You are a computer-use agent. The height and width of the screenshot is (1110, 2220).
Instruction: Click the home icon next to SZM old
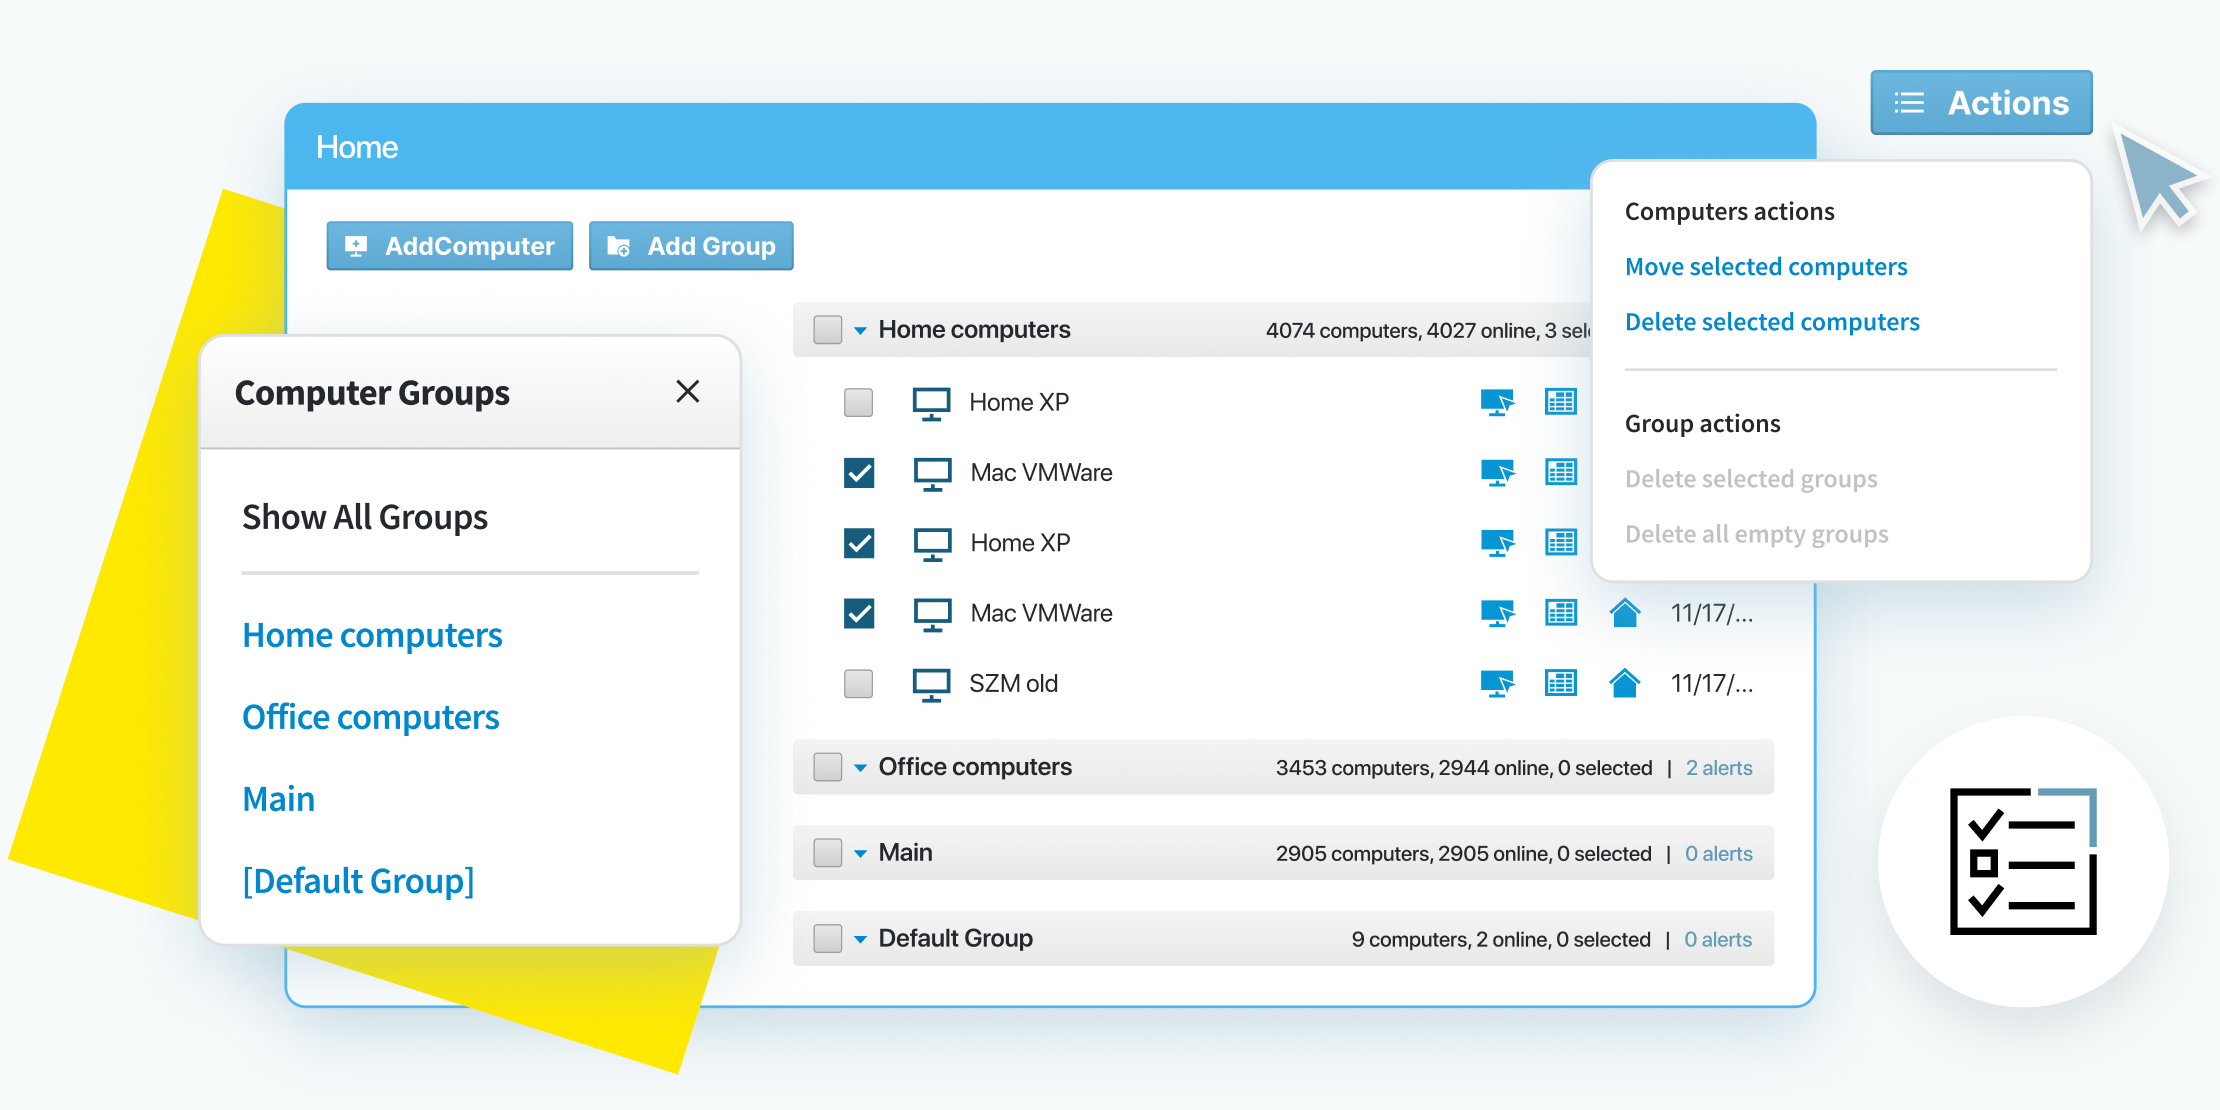coord(1625,683)
